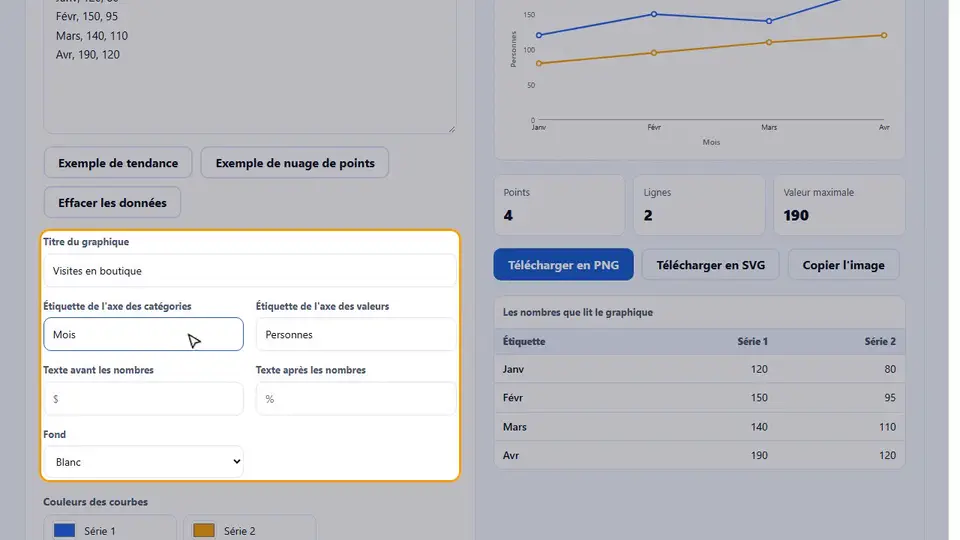Click Série 2 value 80 in Janv row
The width and height of the screenshot is (960, 540).
pyautogui.click(x=890, y=369)
